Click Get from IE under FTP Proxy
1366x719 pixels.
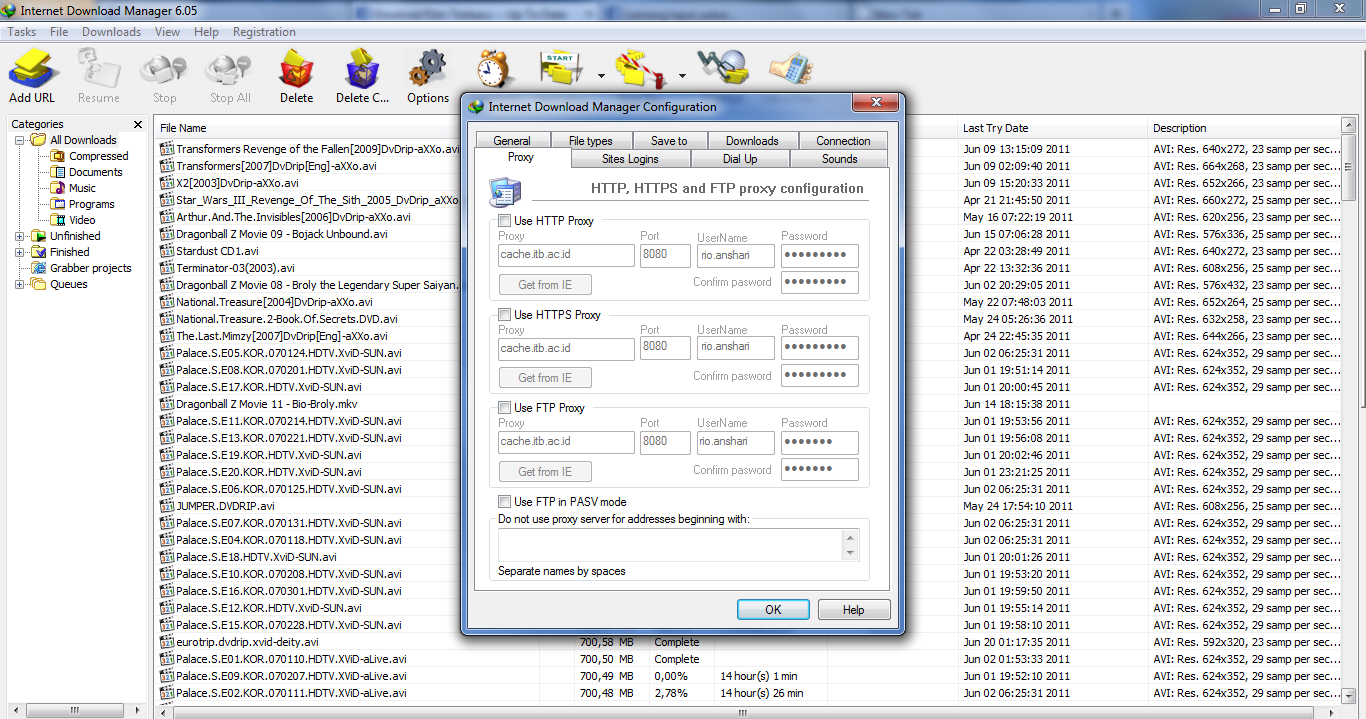(x=545, y=472)
